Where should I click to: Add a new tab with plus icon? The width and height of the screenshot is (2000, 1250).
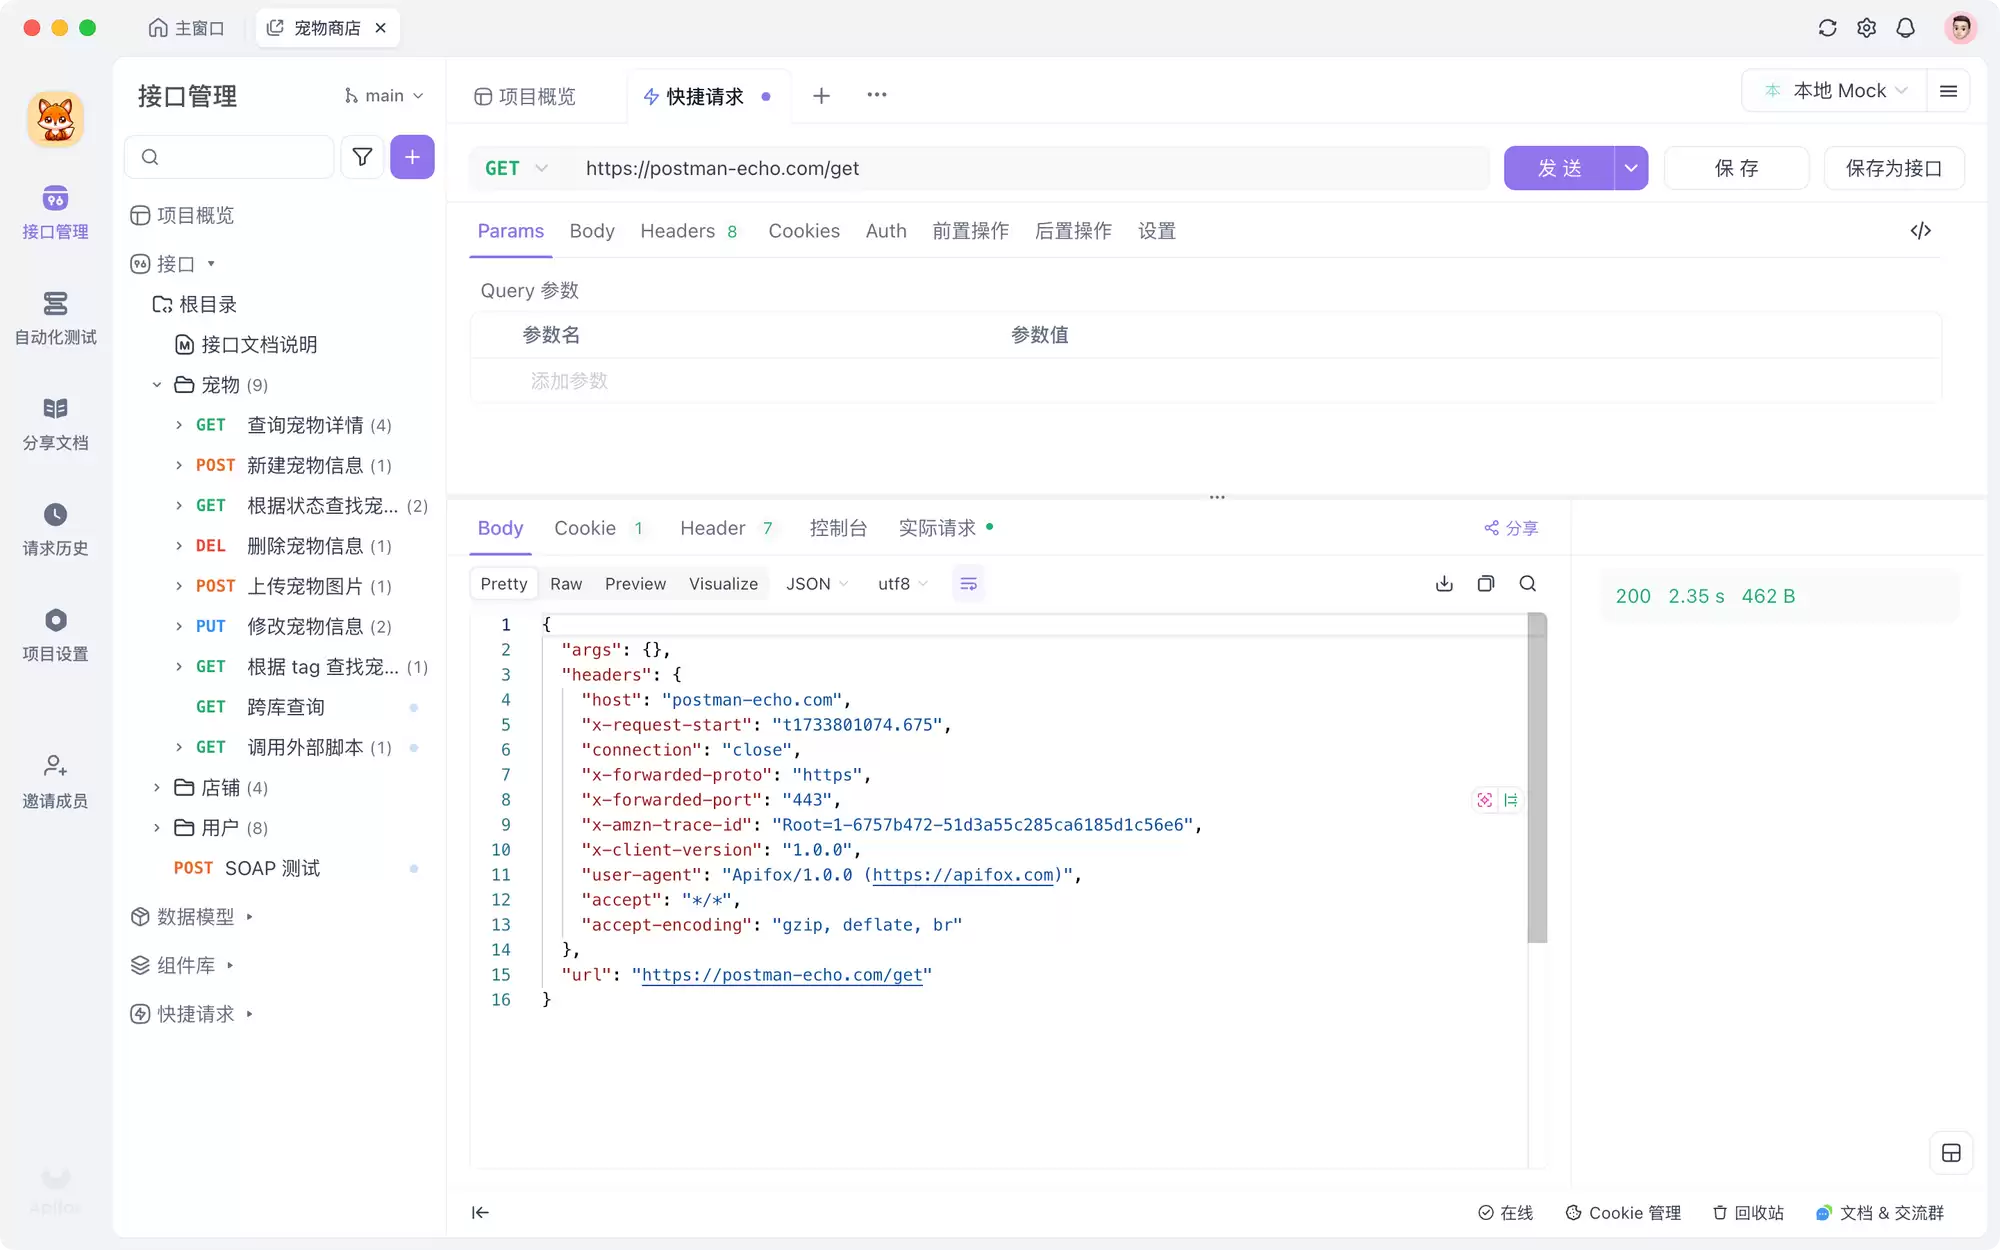(821, 95)
